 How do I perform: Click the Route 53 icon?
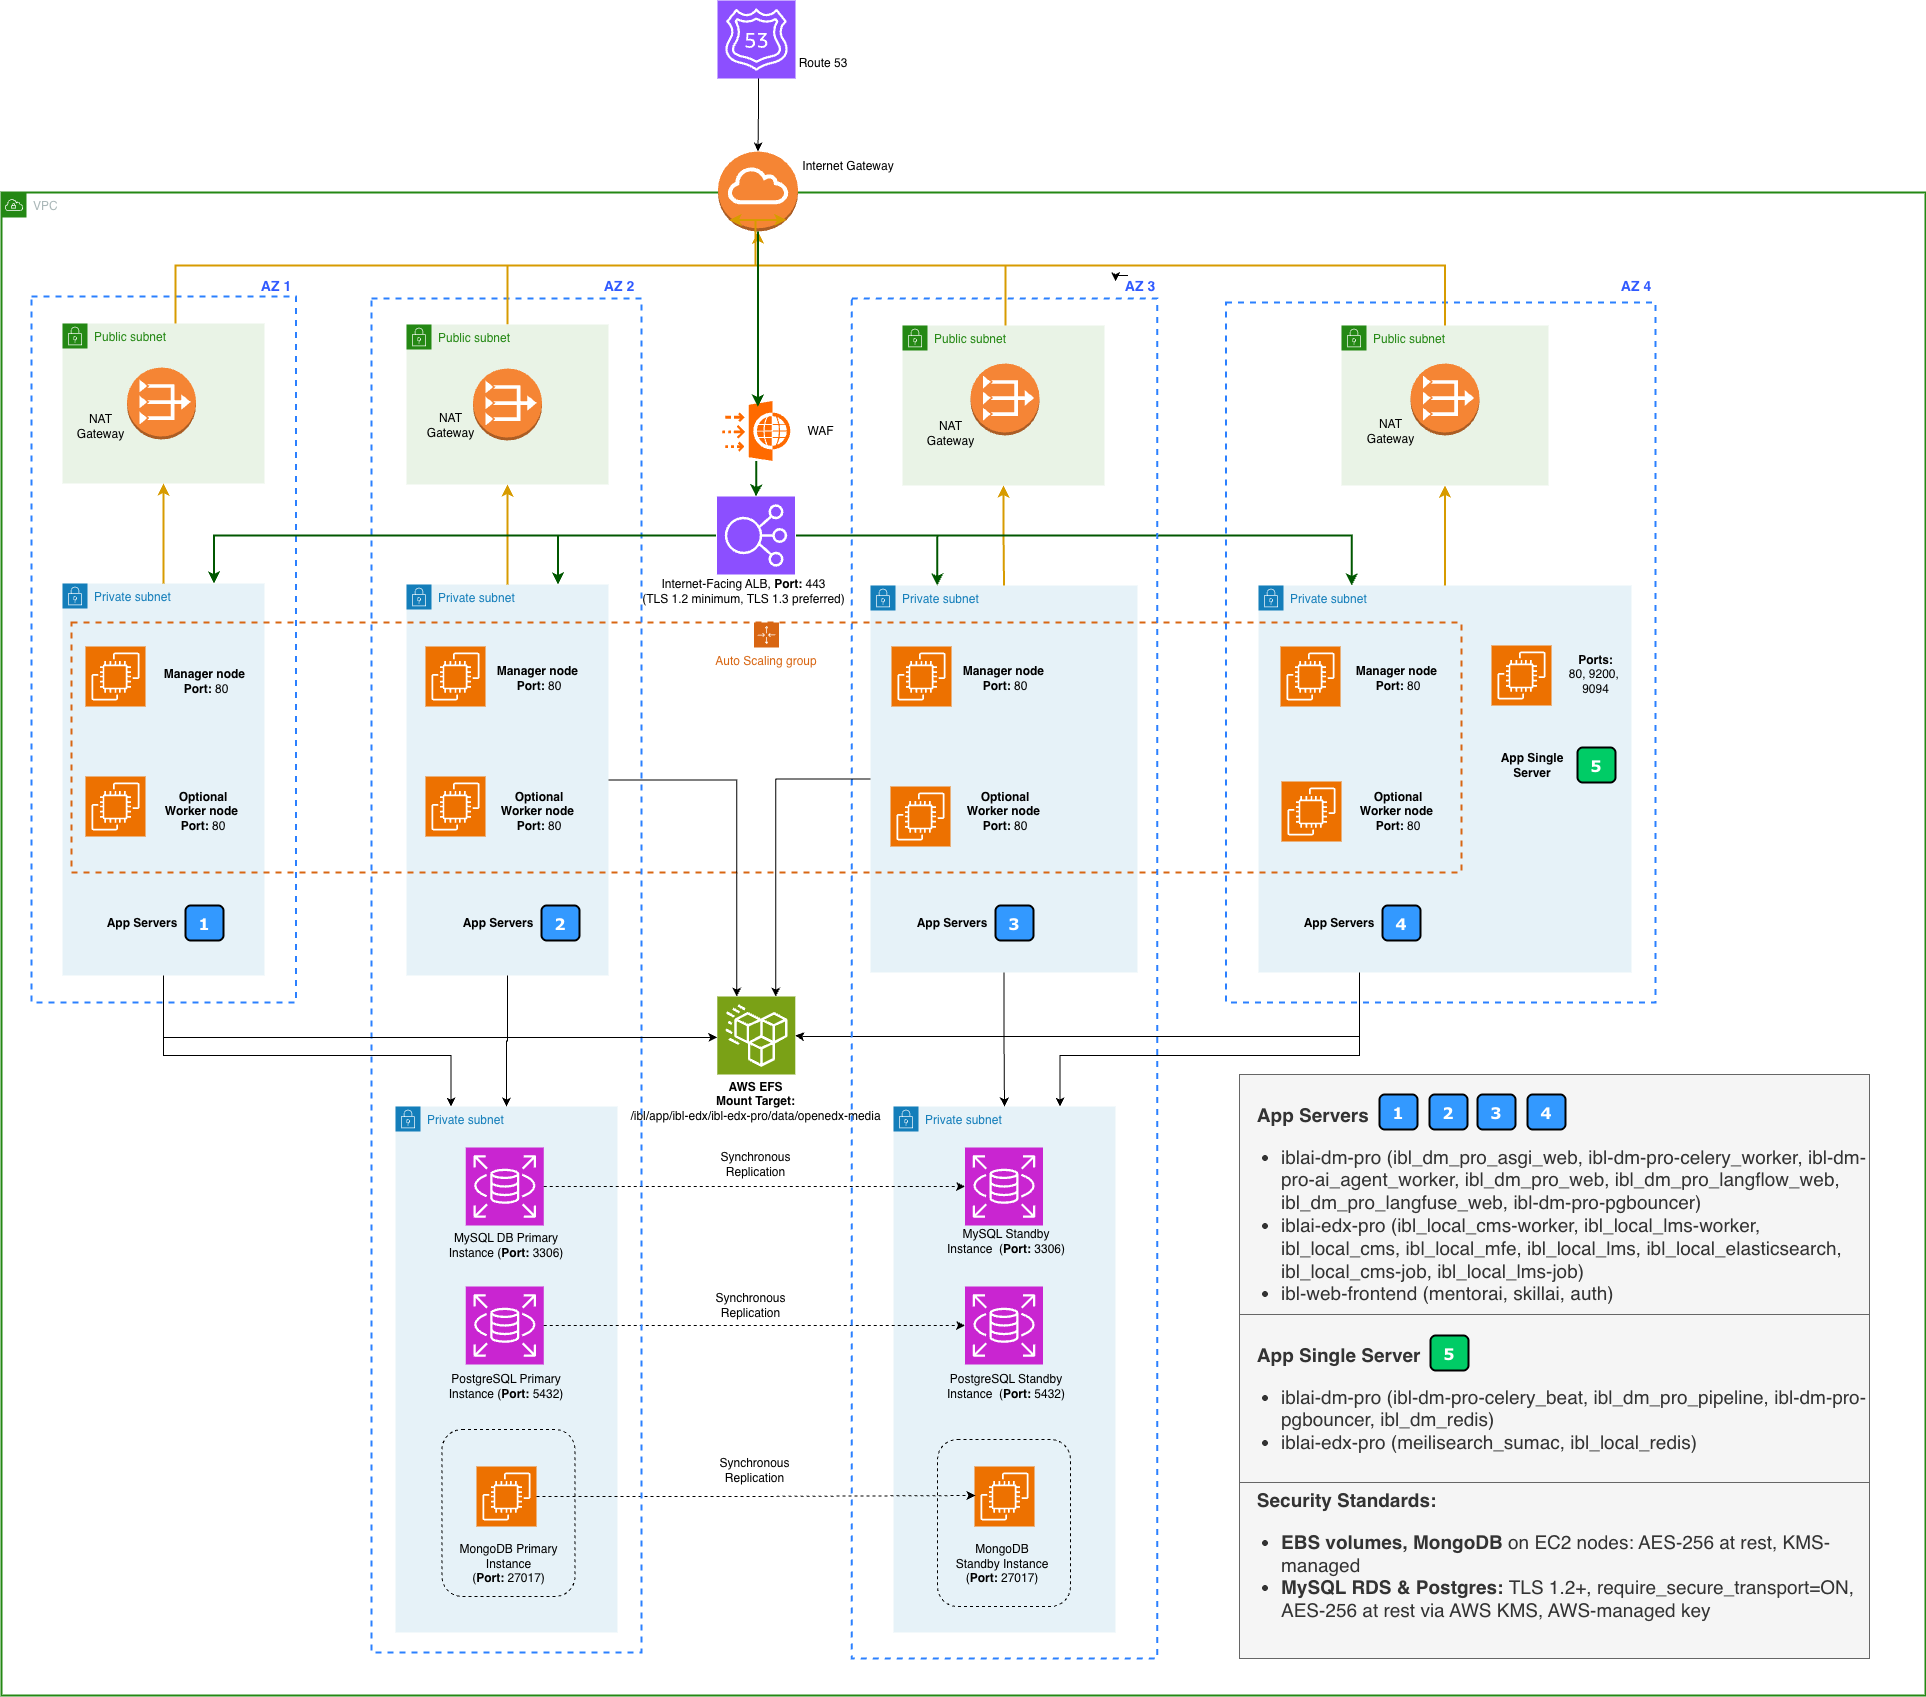(756, 39)
